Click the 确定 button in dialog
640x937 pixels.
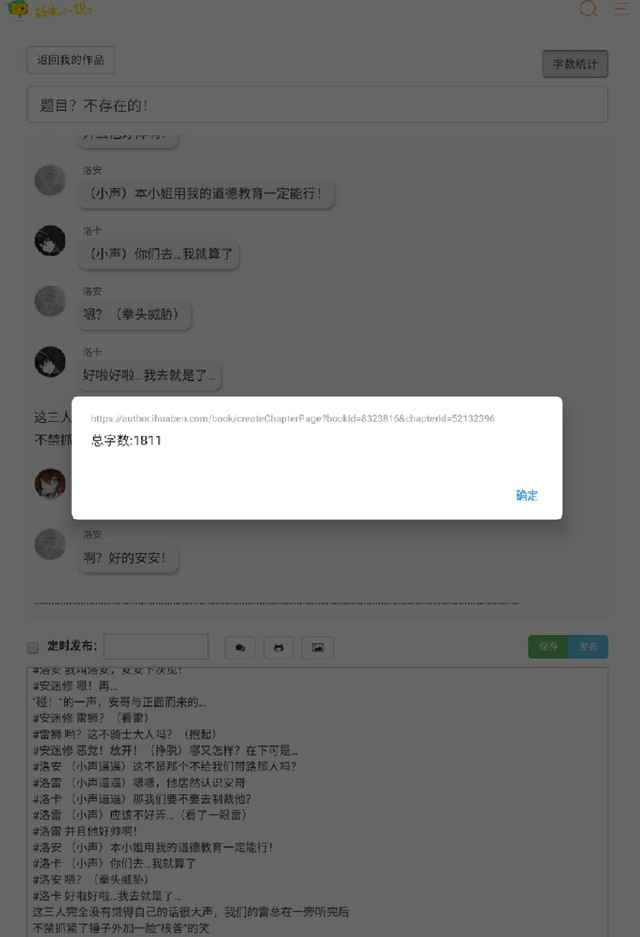pos(526,495)
